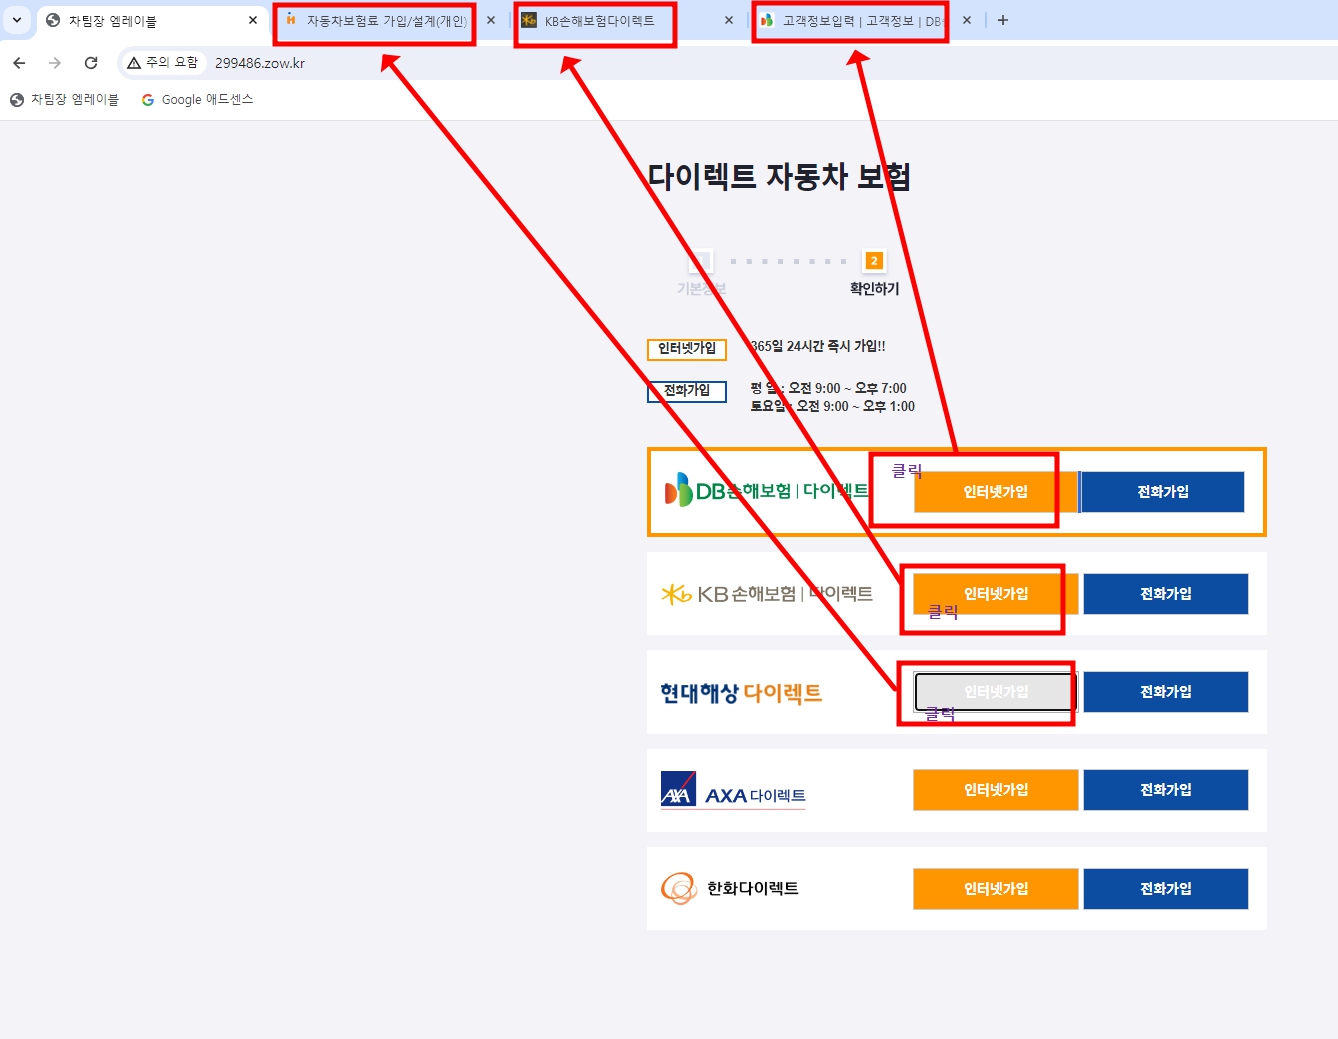Viewport: 1338px width, 1039px height.
Task: Click the 전화가입 legend label box
Action: [687, 391]
